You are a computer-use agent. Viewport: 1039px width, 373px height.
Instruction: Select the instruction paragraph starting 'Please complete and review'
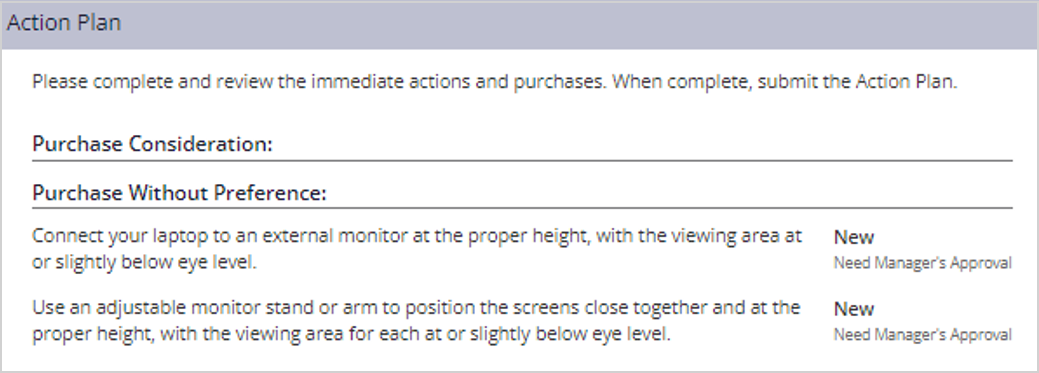(495, 83)
